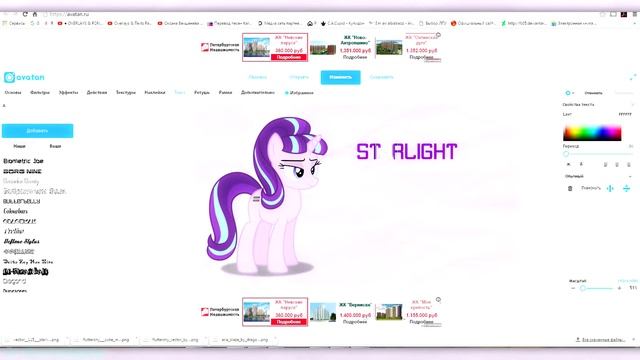This screenshot has height=360, width=640.
Task: Open the Дополнительно tab
Action: click(x=258, y=93)
